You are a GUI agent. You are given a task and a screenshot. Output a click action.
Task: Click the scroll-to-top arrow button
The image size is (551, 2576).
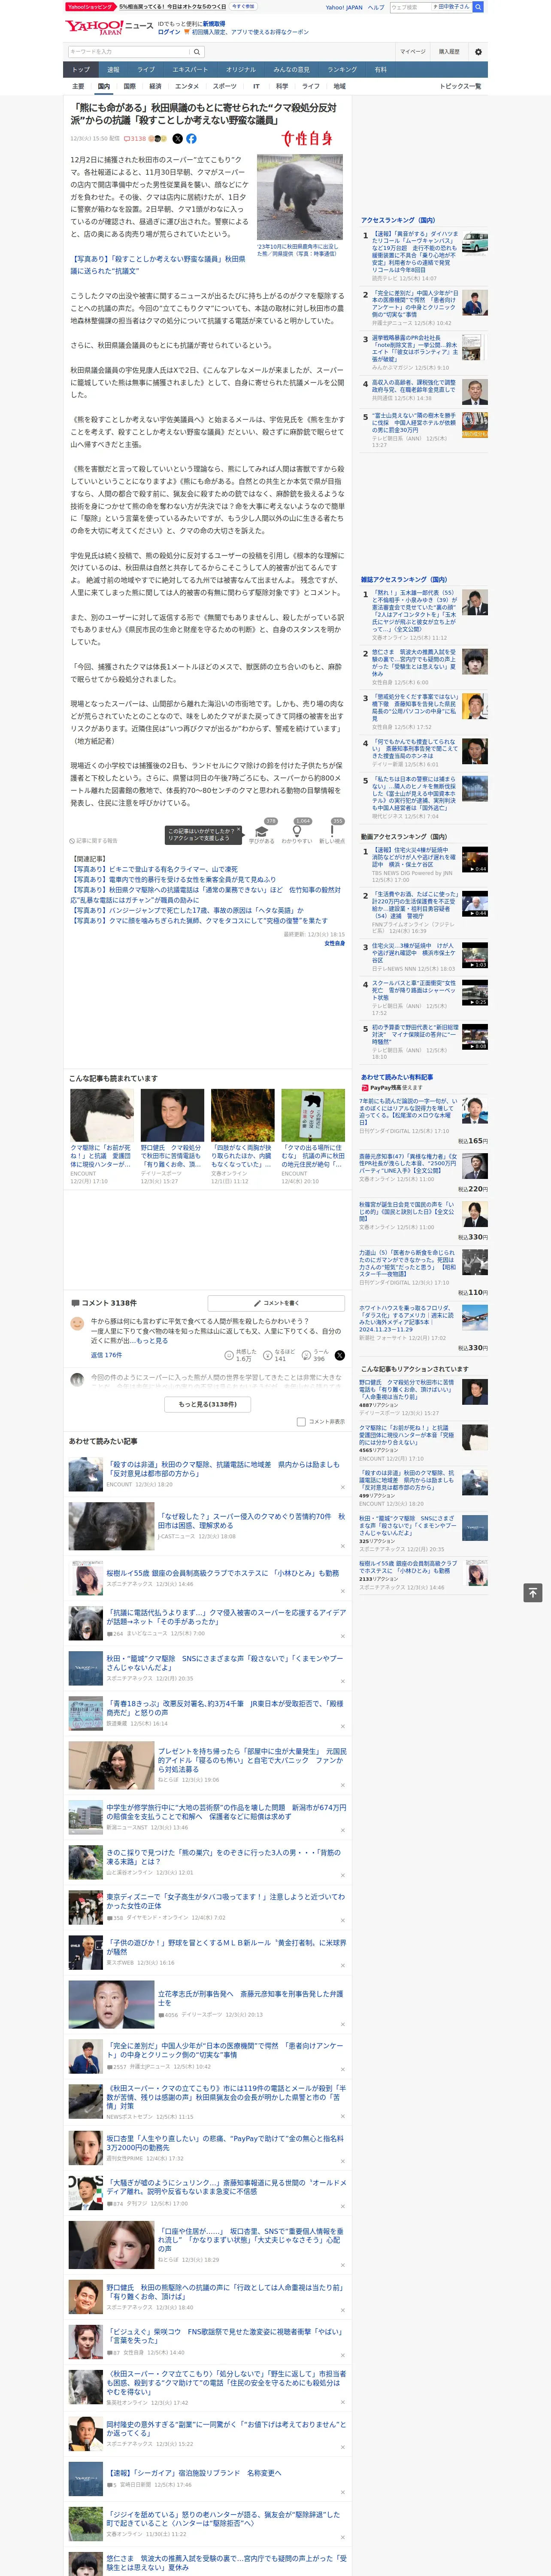tap(534, 1592)
